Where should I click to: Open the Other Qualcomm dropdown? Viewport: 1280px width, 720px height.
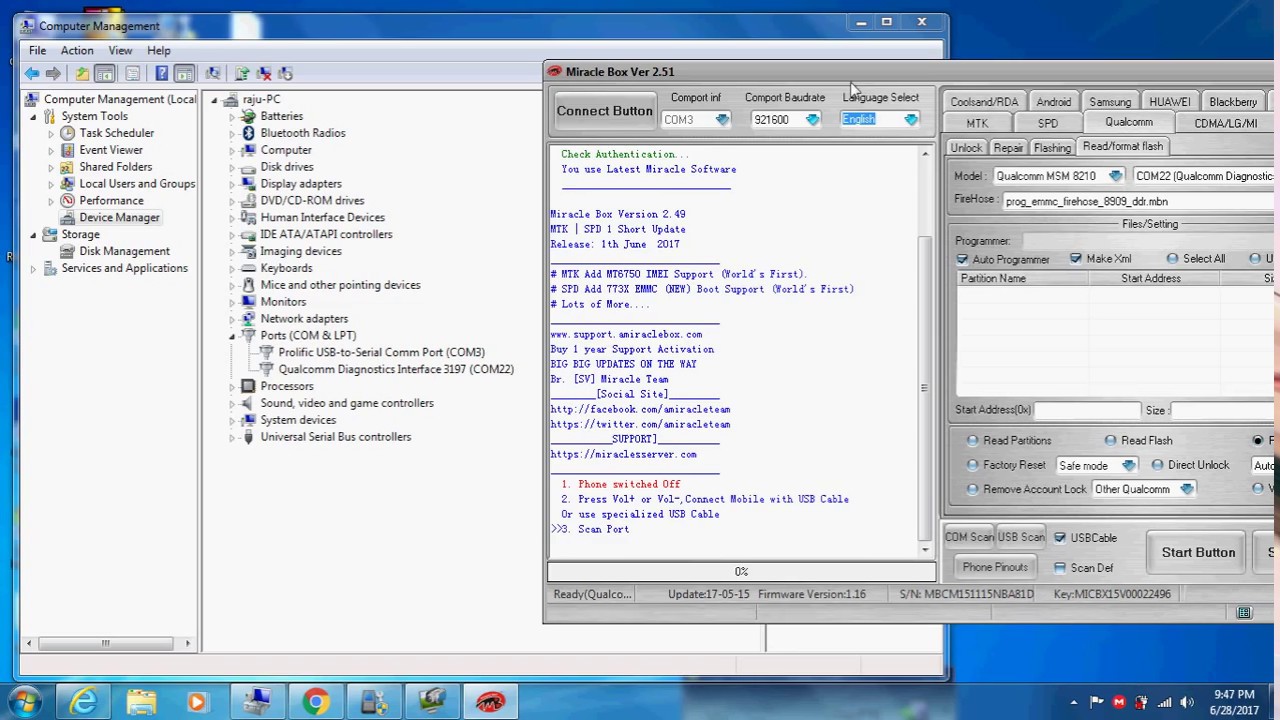1143,490
